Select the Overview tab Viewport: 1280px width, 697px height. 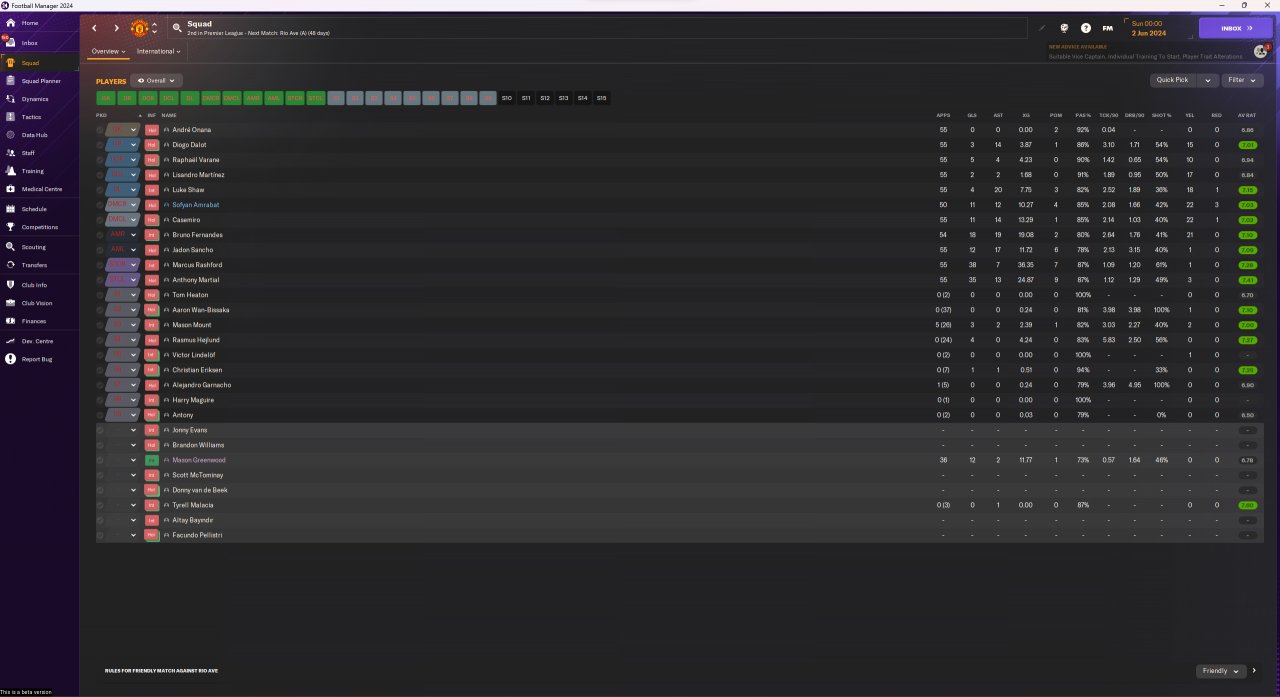pyautogui.click(x=108, y=51)
